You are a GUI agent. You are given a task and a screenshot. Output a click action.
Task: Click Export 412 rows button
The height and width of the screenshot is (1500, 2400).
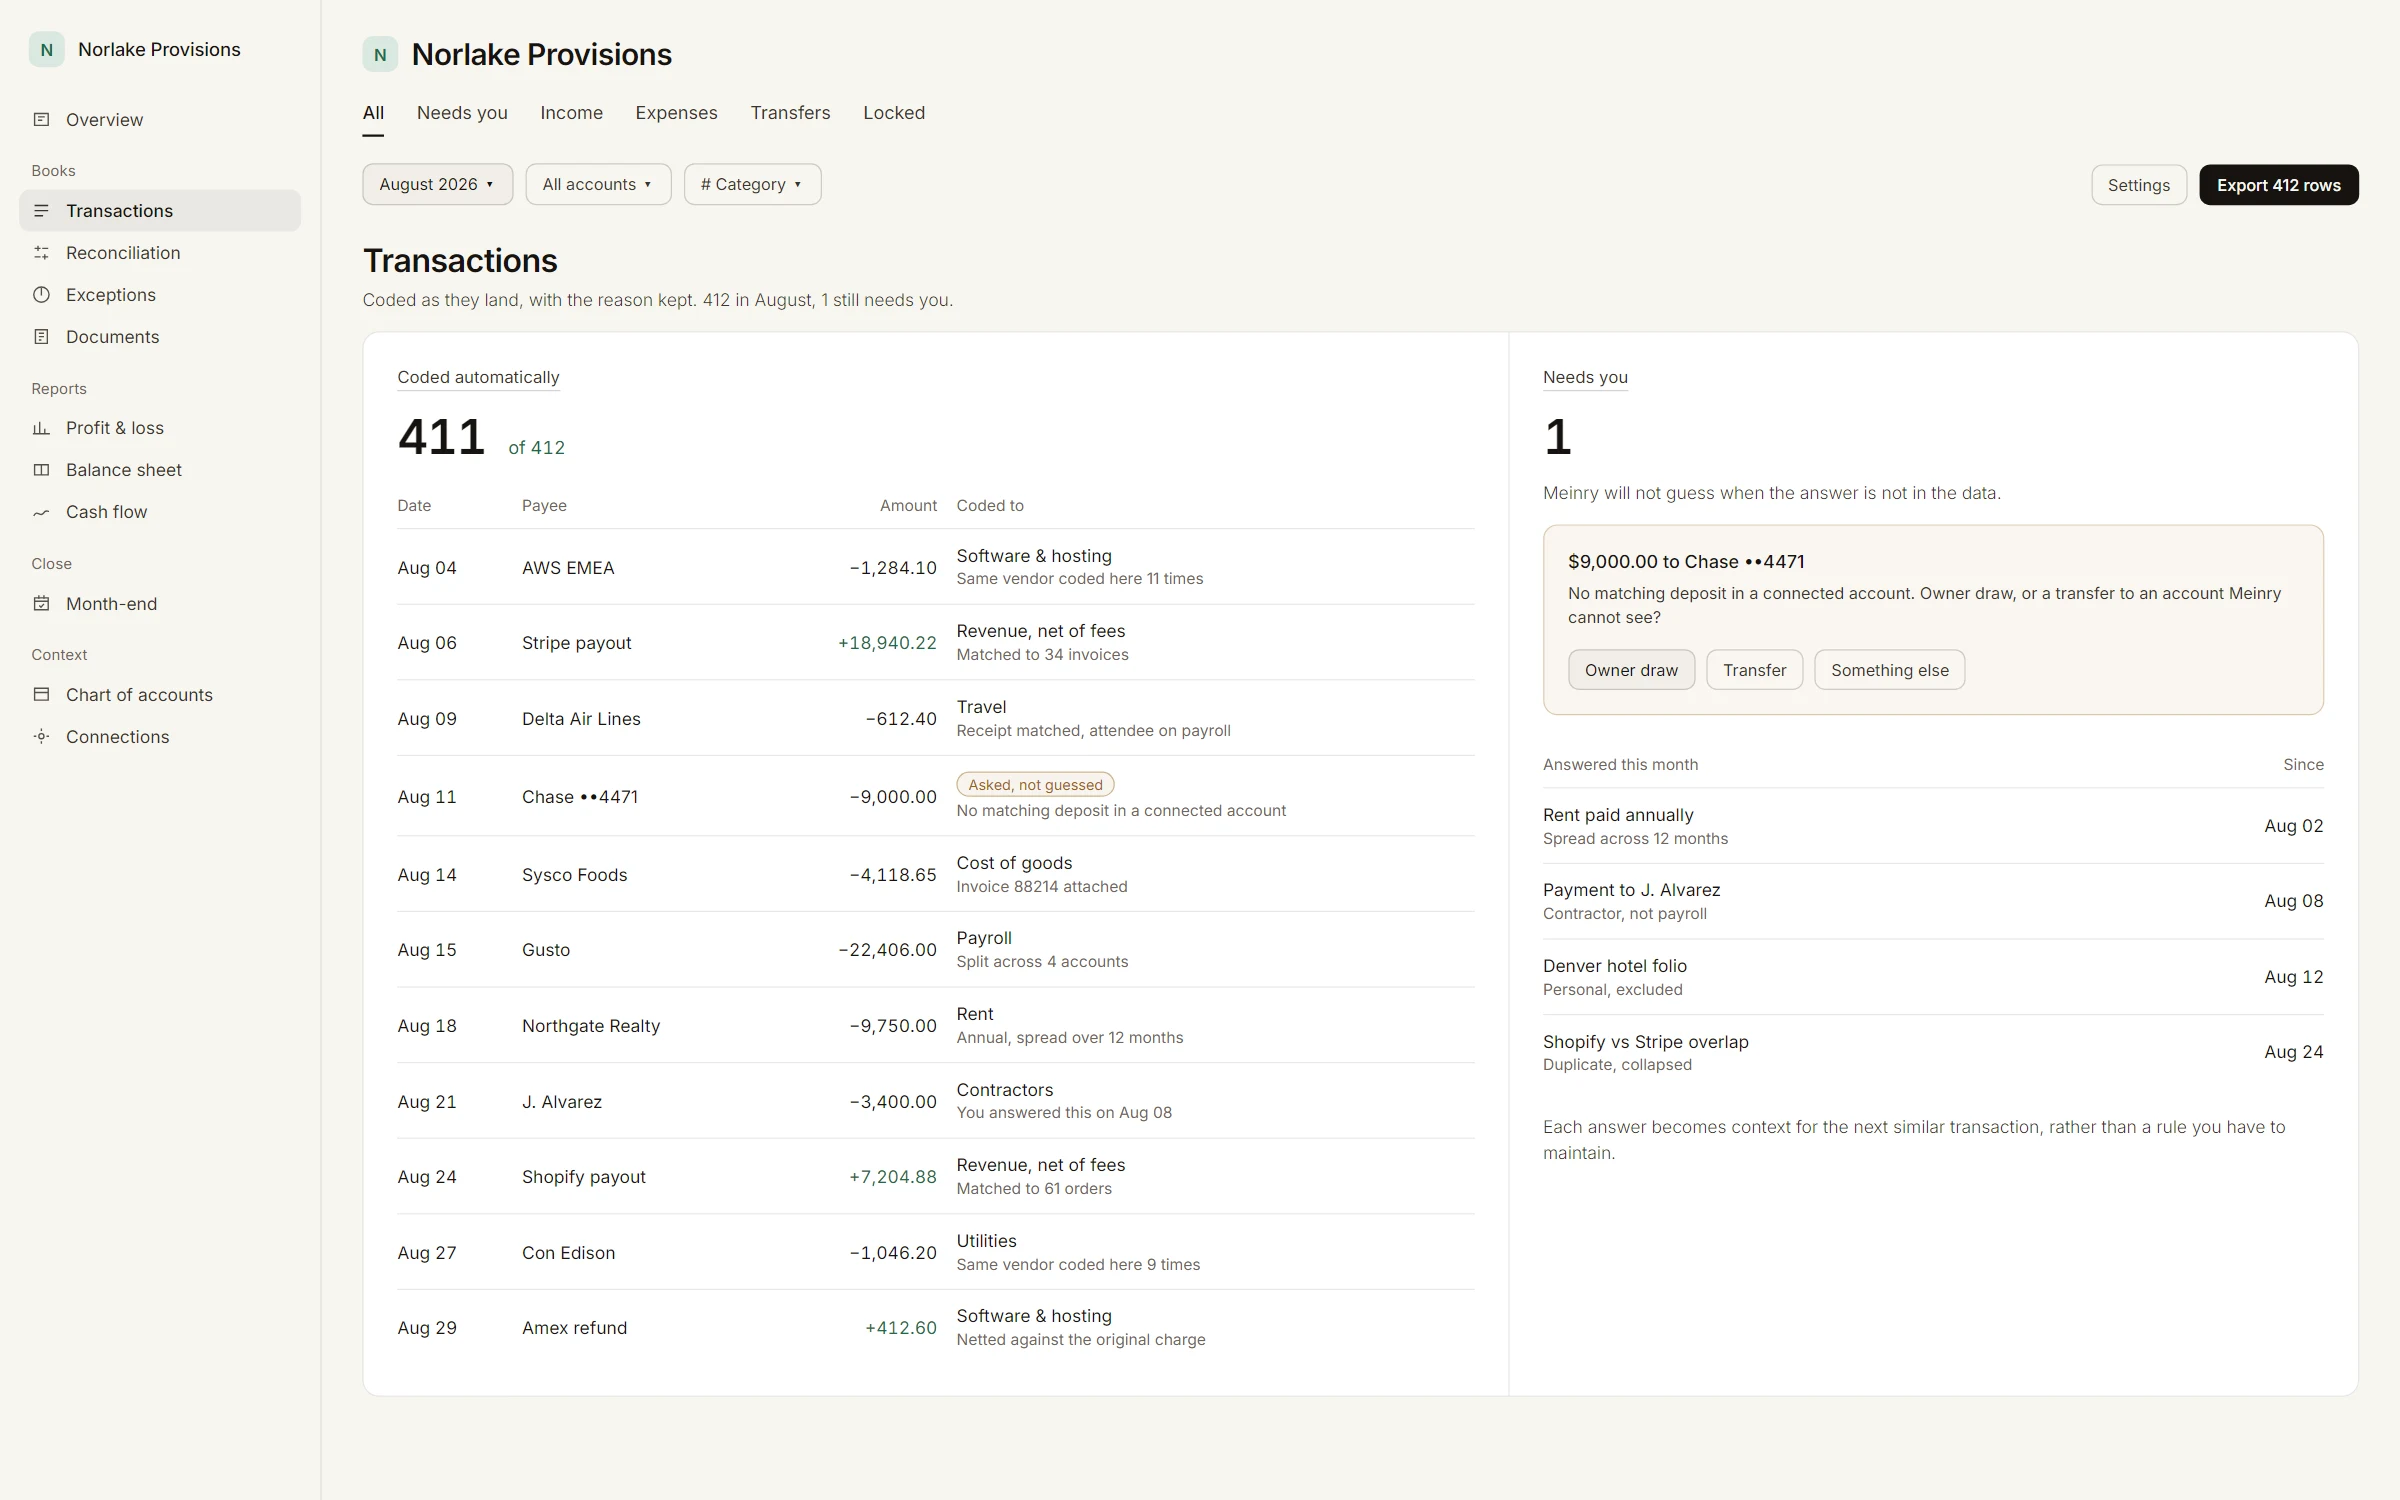2278,185
